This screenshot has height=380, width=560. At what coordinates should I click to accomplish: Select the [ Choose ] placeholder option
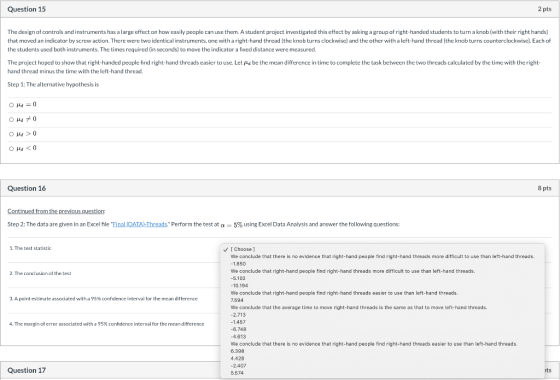(x=242, y=249)
